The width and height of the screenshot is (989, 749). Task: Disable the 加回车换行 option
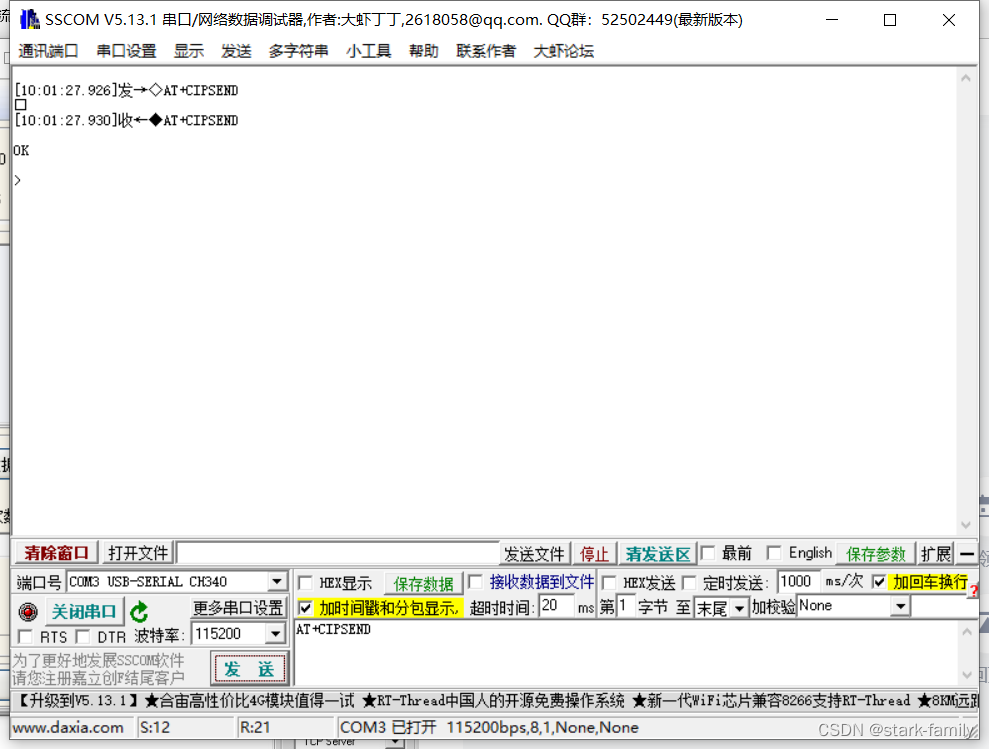click(879, 581)
